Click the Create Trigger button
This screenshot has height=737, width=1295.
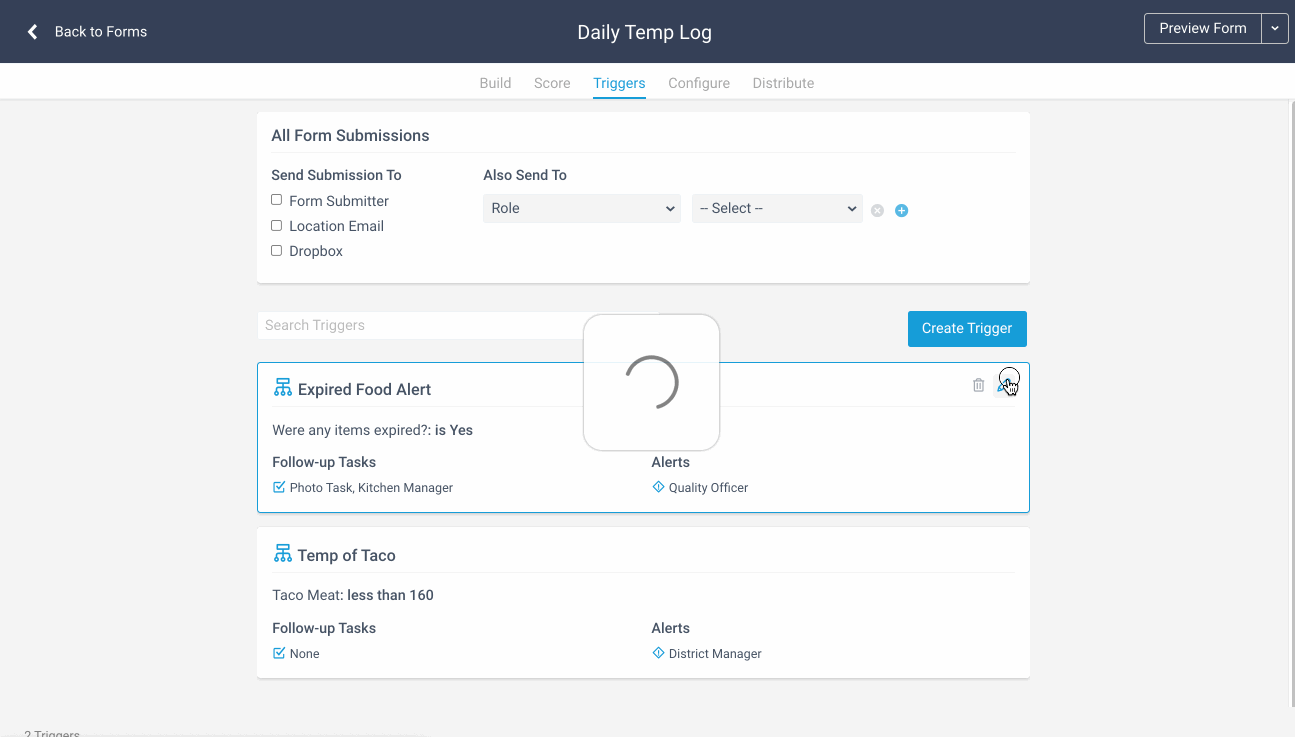click(967, 328)
